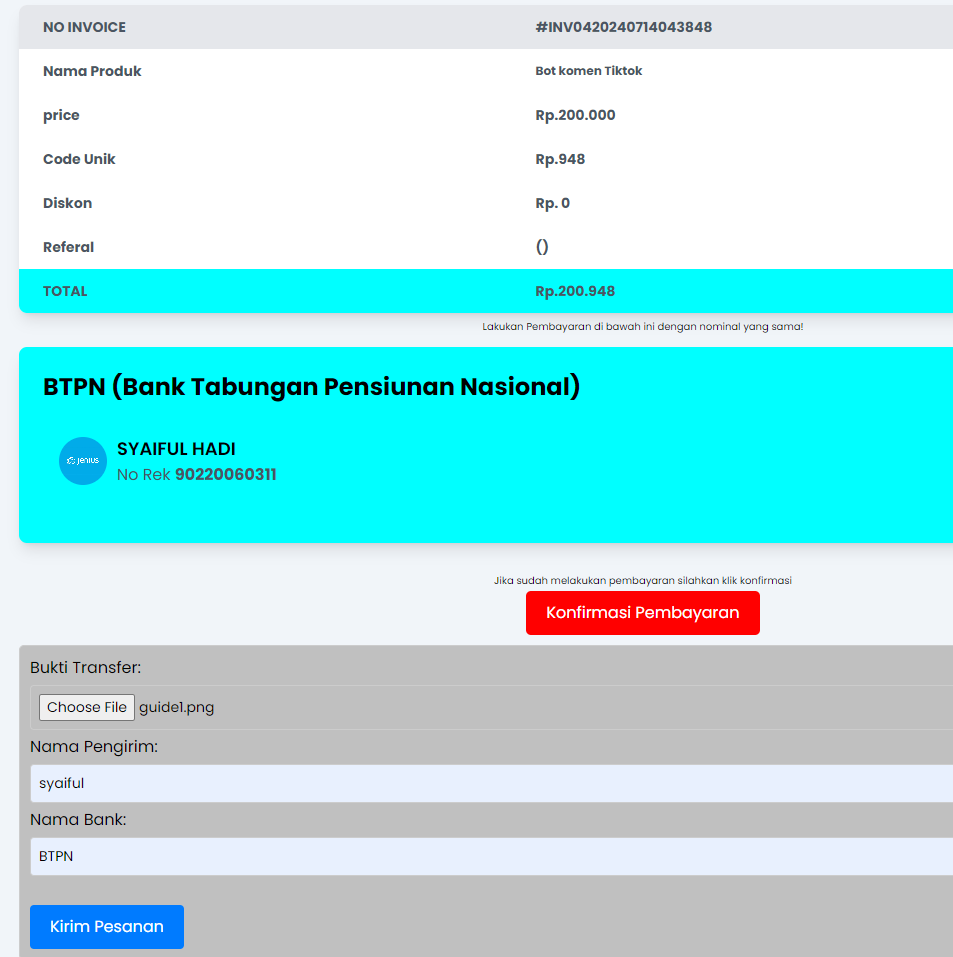Click the NO INVOICE header label
Image resolution: width=953 pixels, height=957 pixels.
(84, 27)
